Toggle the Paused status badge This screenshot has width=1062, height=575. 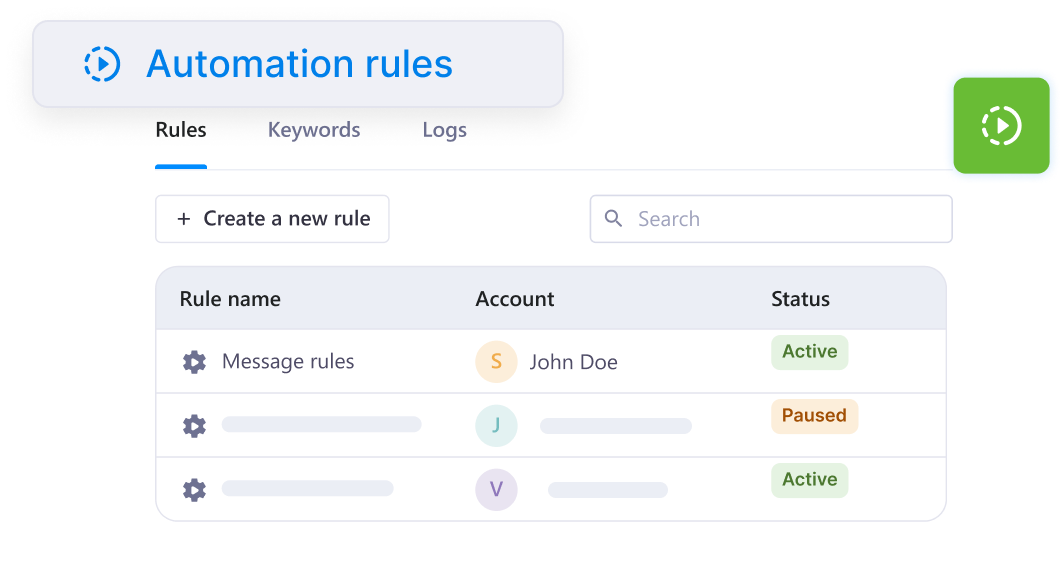tap(814, 416)
